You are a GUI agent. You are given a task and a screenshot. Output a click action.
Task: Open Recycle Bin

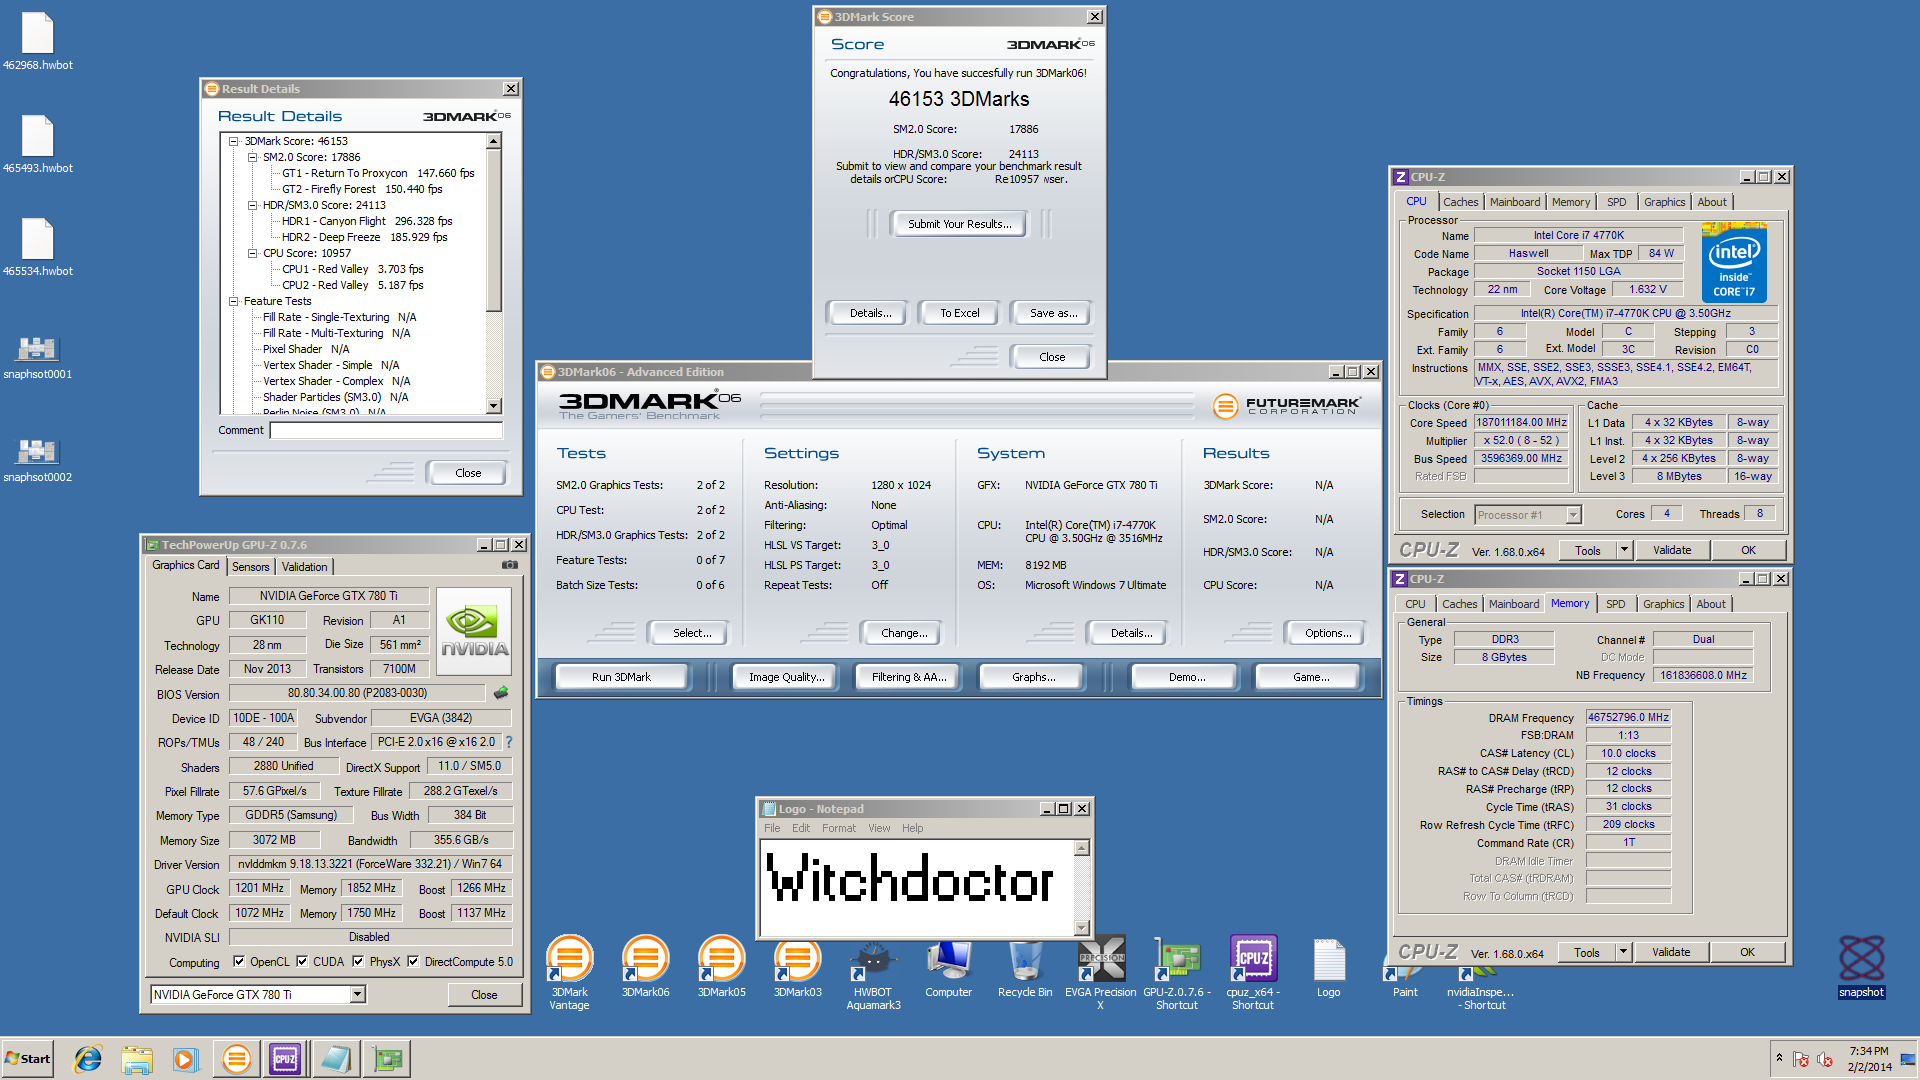click(x=1025, y=967)
